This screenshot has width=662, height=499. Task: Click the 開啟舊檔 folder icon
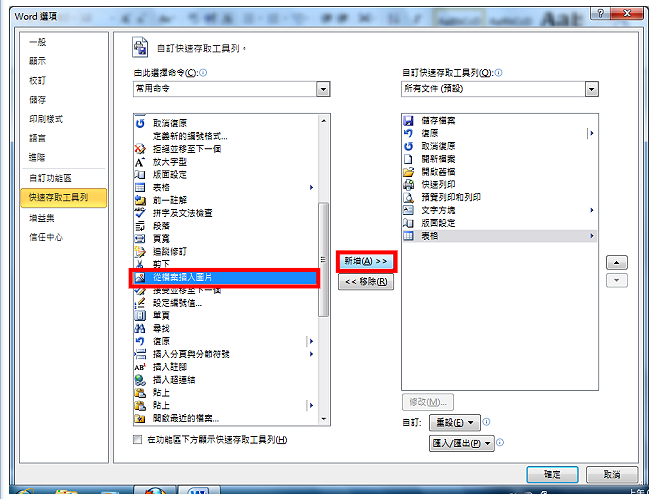click(x=408, y=172)
